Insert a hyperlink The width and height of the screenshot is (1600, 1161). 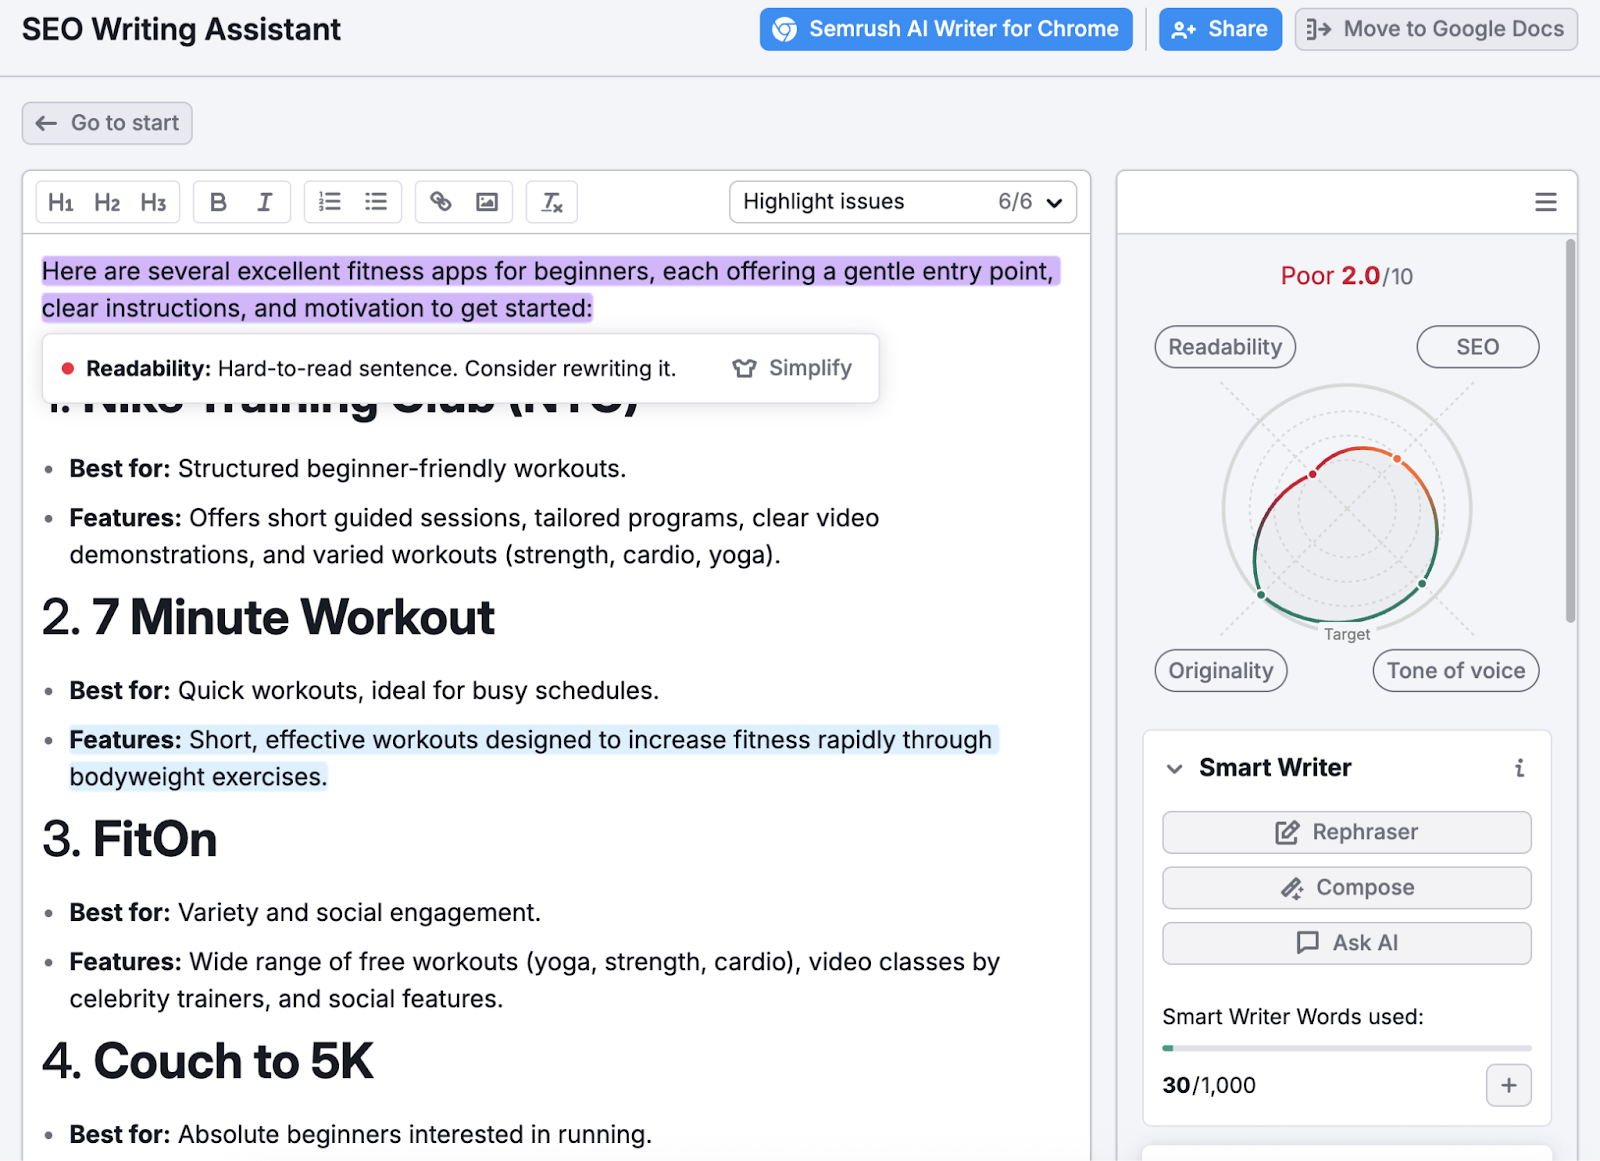coord(441,201)
